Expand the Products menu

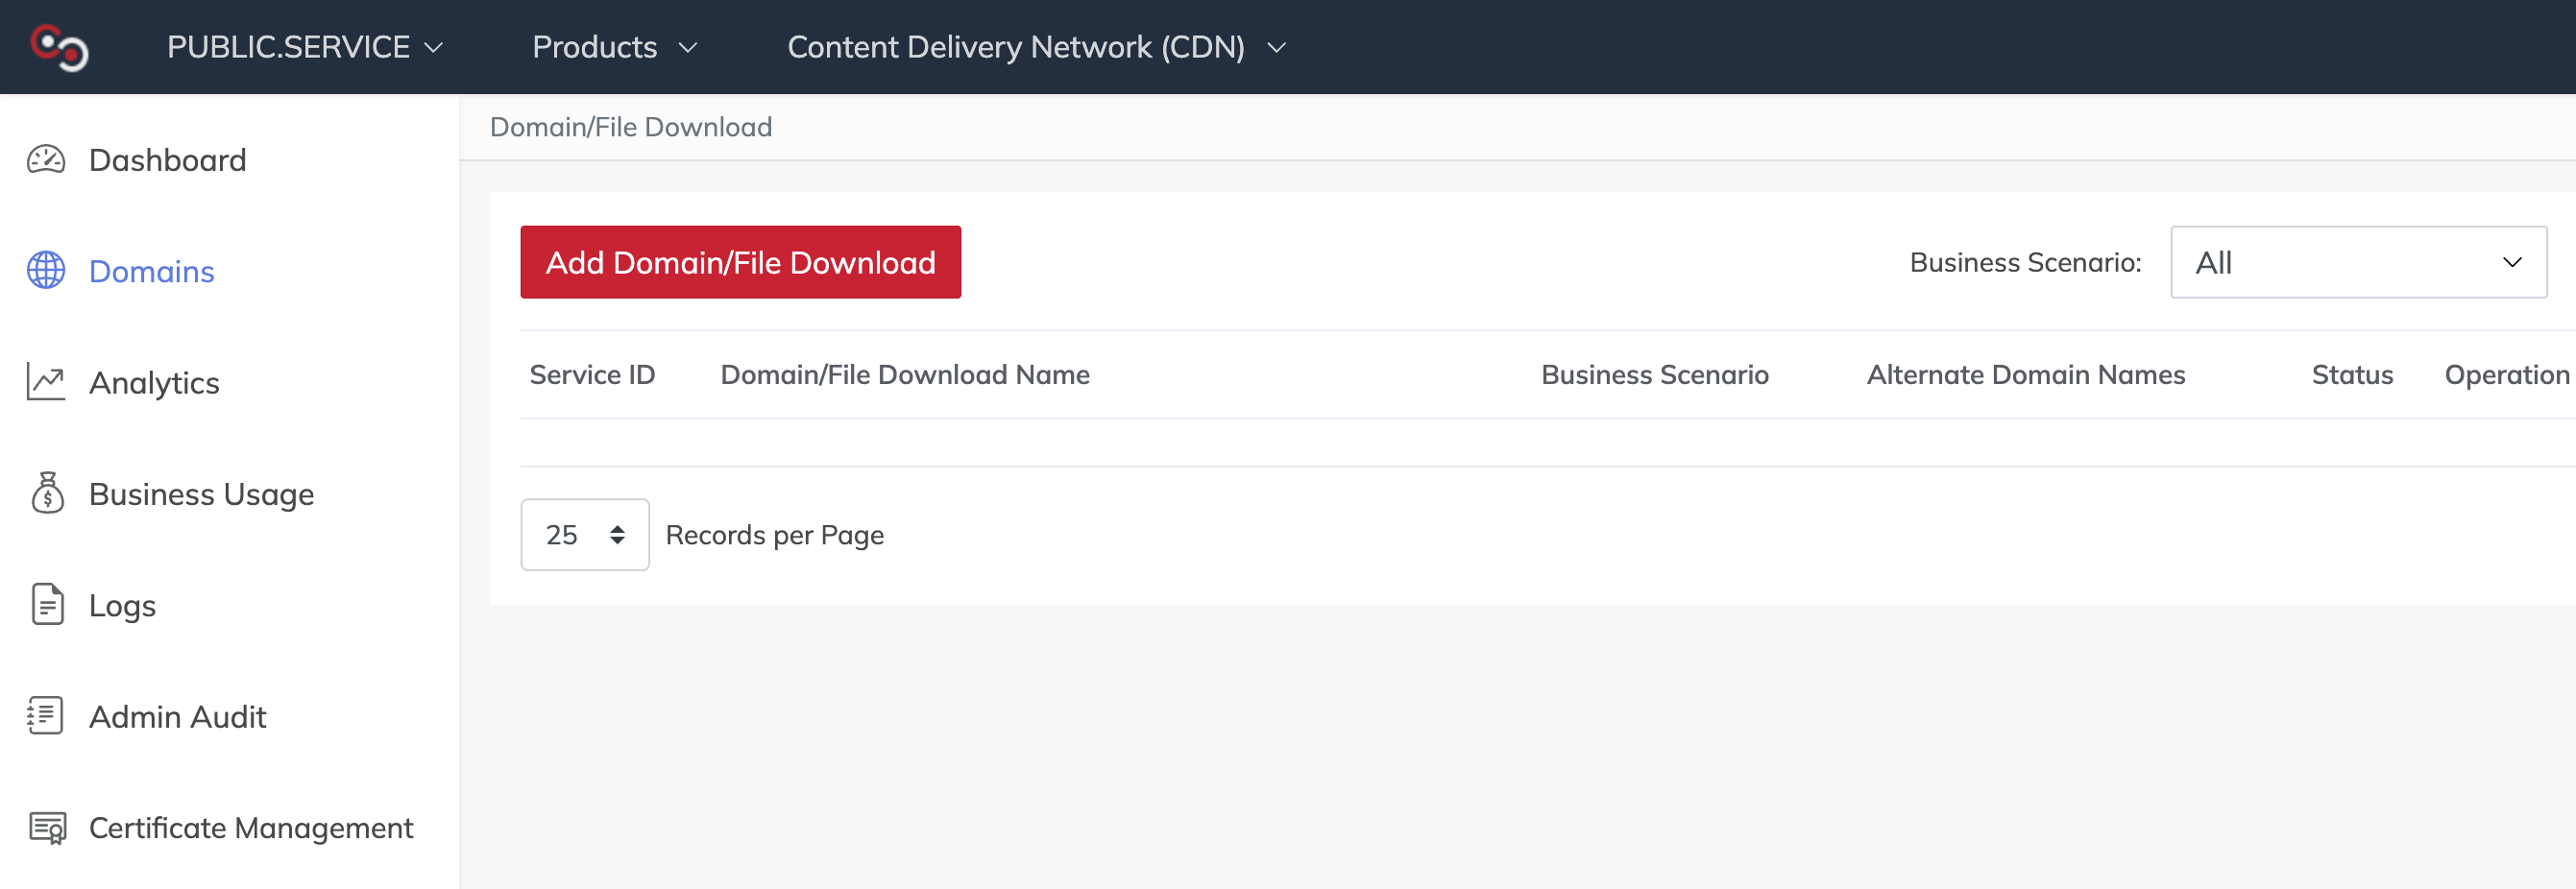(615, 47)
